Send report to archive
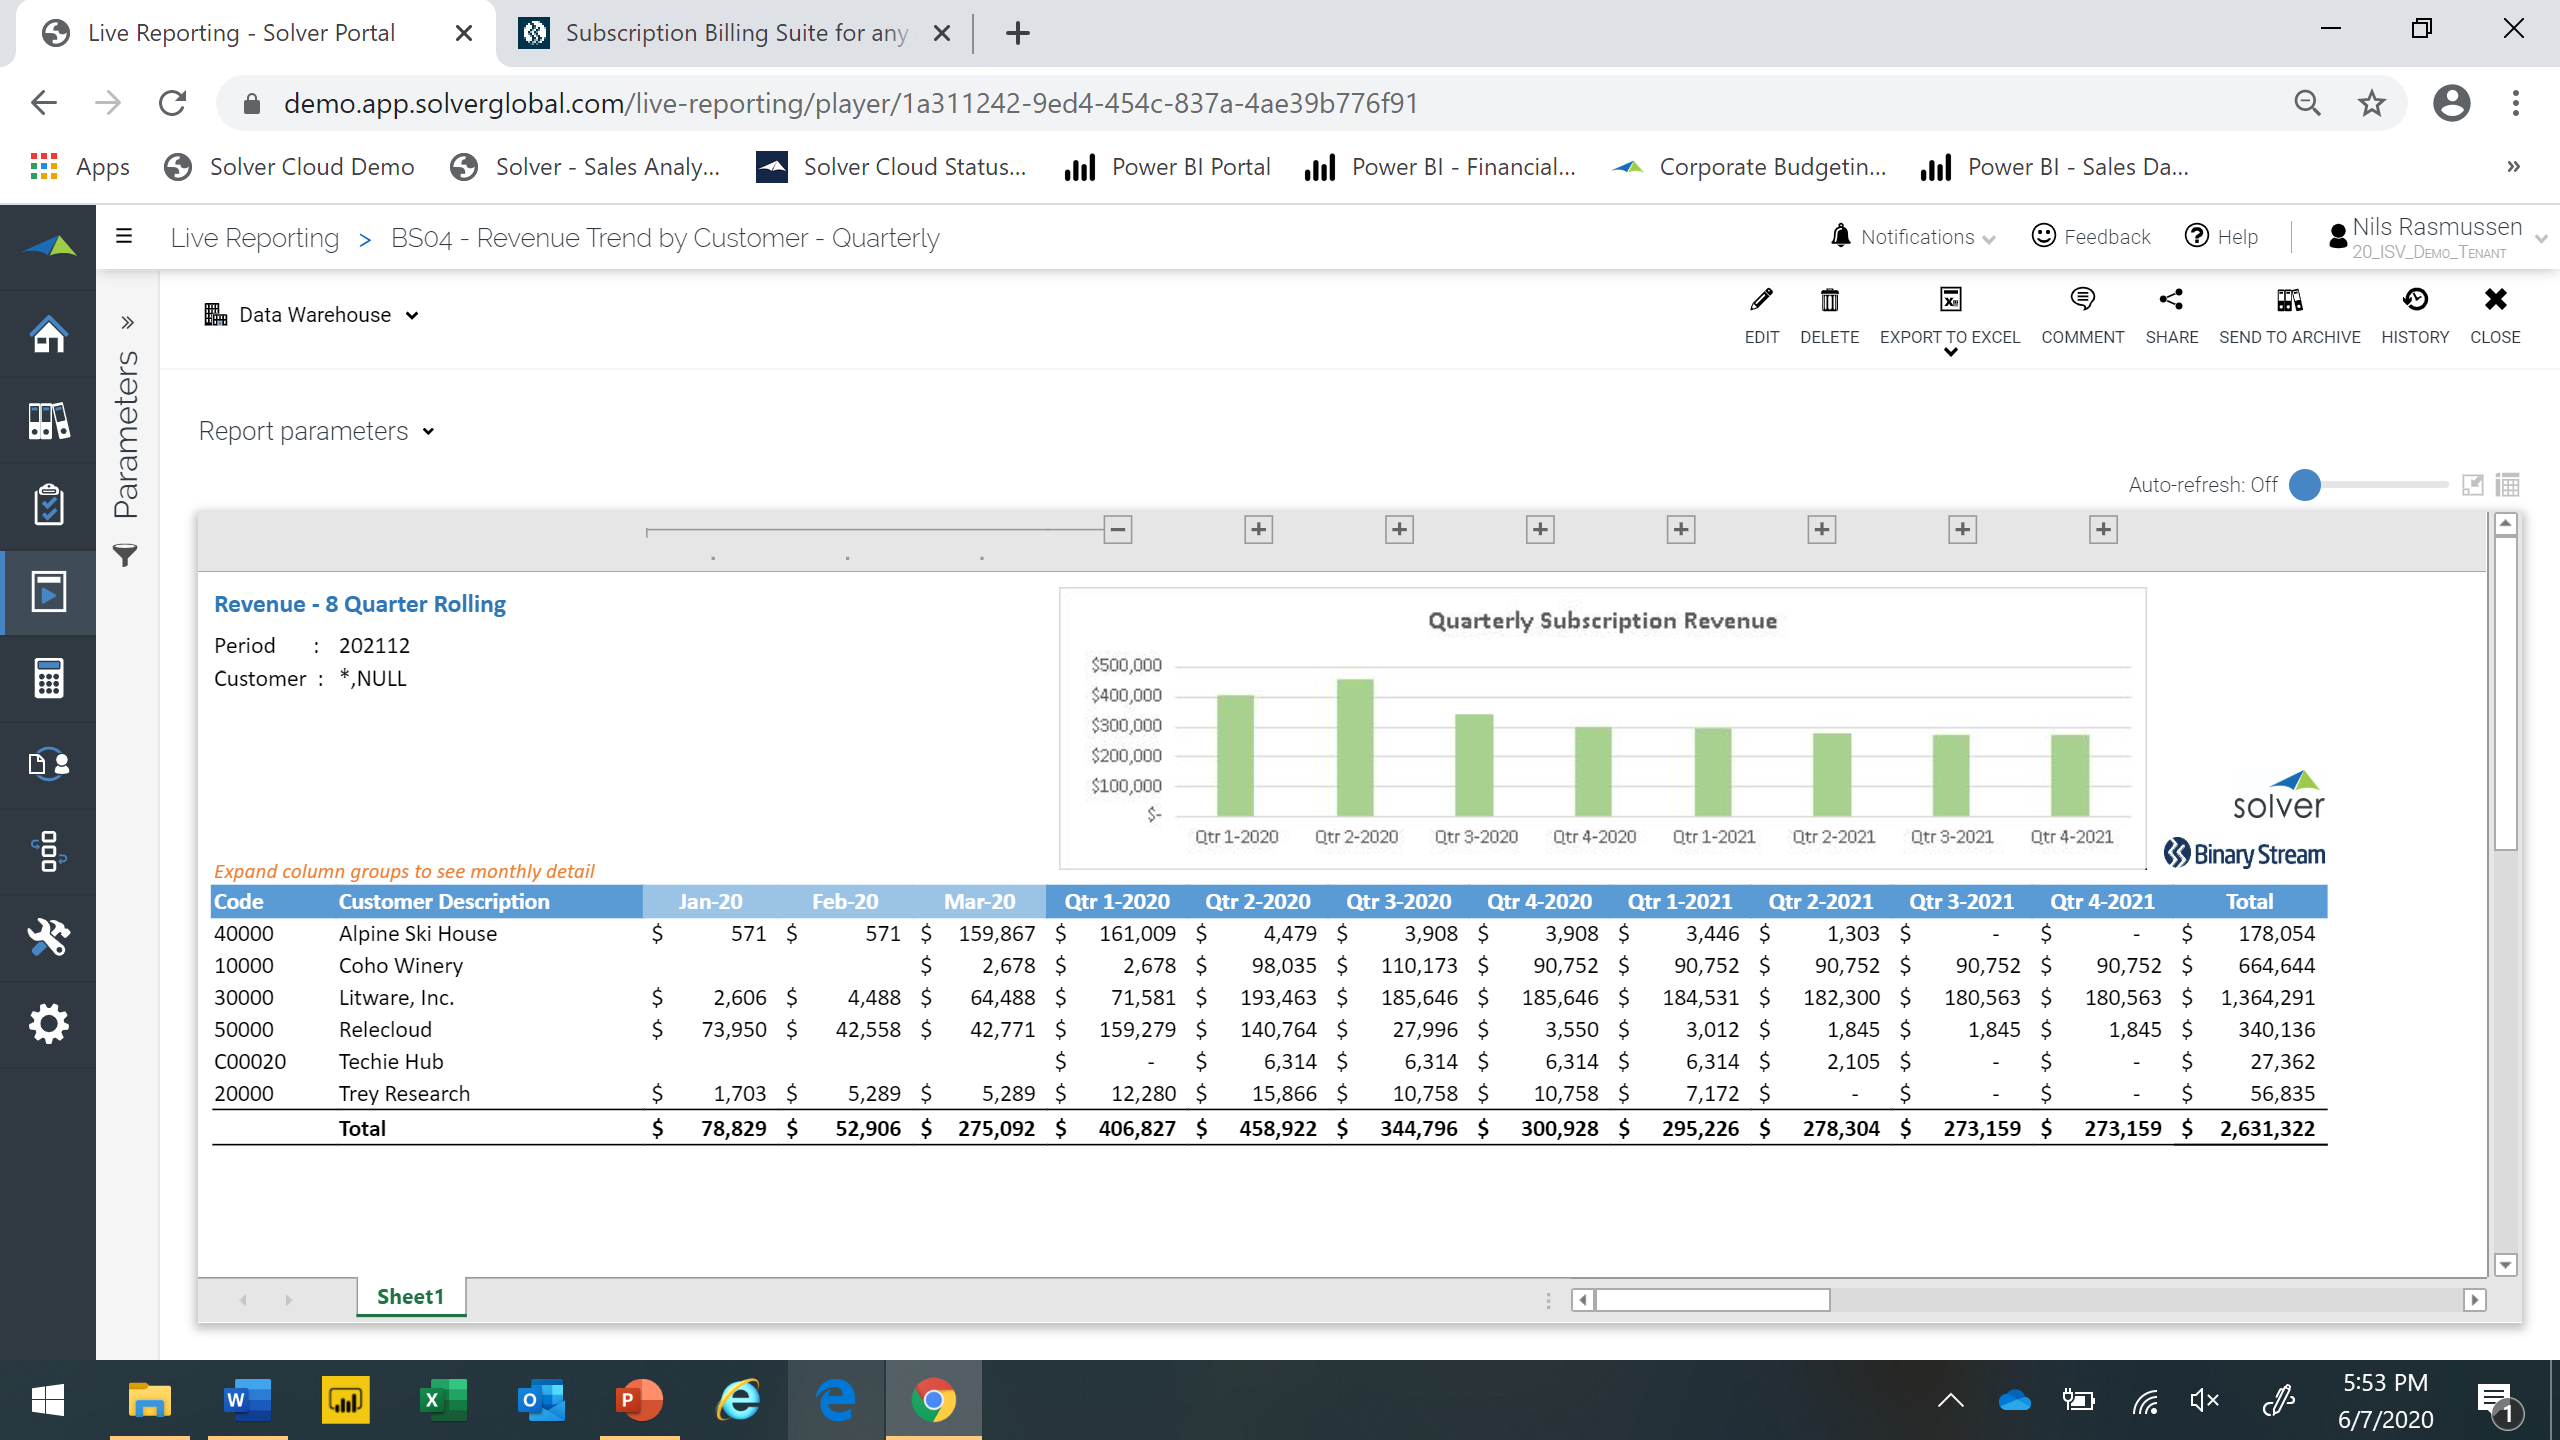 2289,300
